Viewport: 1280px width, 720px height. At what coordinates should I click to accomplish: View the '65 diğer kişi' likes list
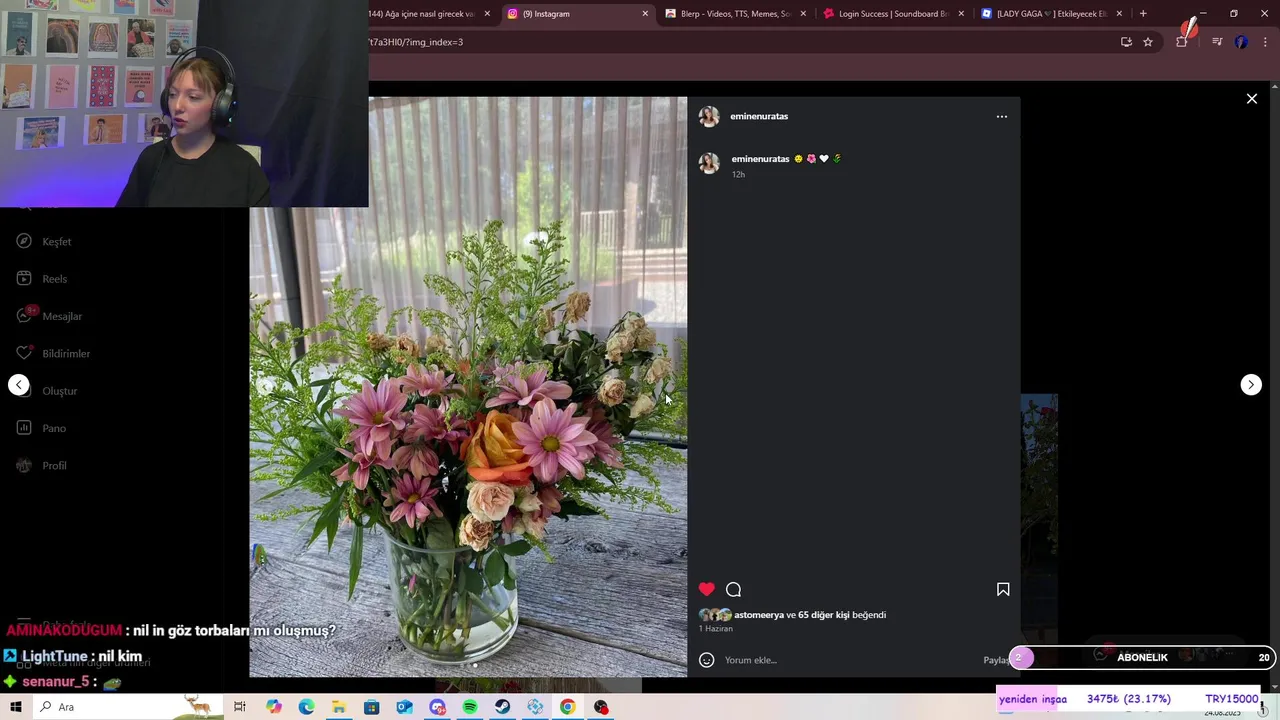point(823,615)
